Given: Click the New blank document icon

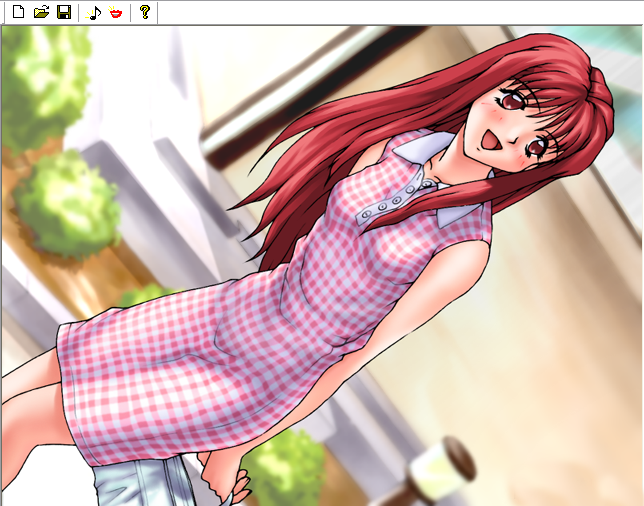Looking at the screenshot, I should 18,13.
